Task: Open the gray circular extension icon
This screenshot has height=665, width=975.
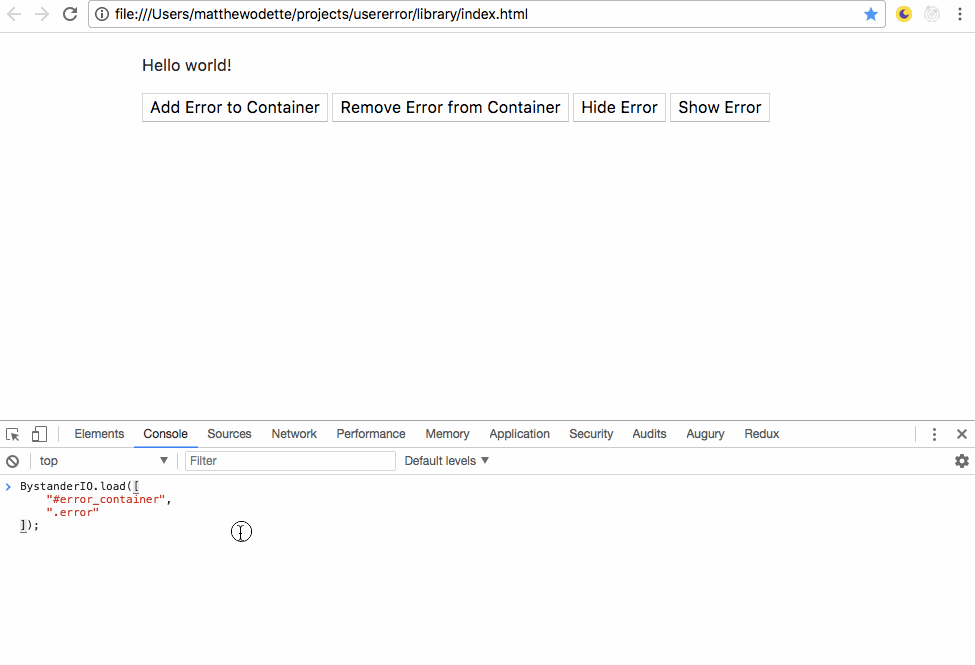Action: coord(931,14)
